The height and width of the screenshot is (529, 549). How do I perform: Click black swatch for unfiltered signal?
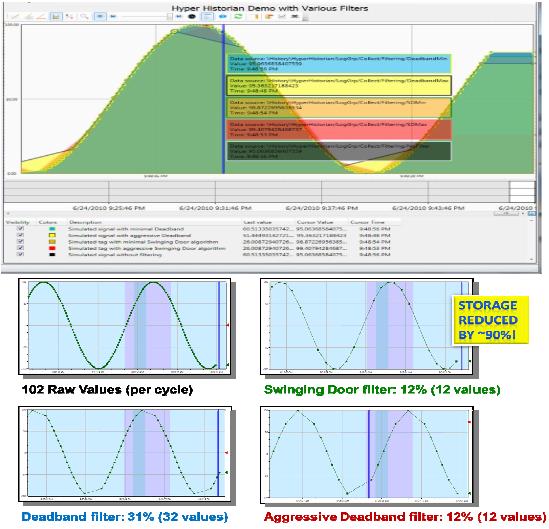pos(52,255)
